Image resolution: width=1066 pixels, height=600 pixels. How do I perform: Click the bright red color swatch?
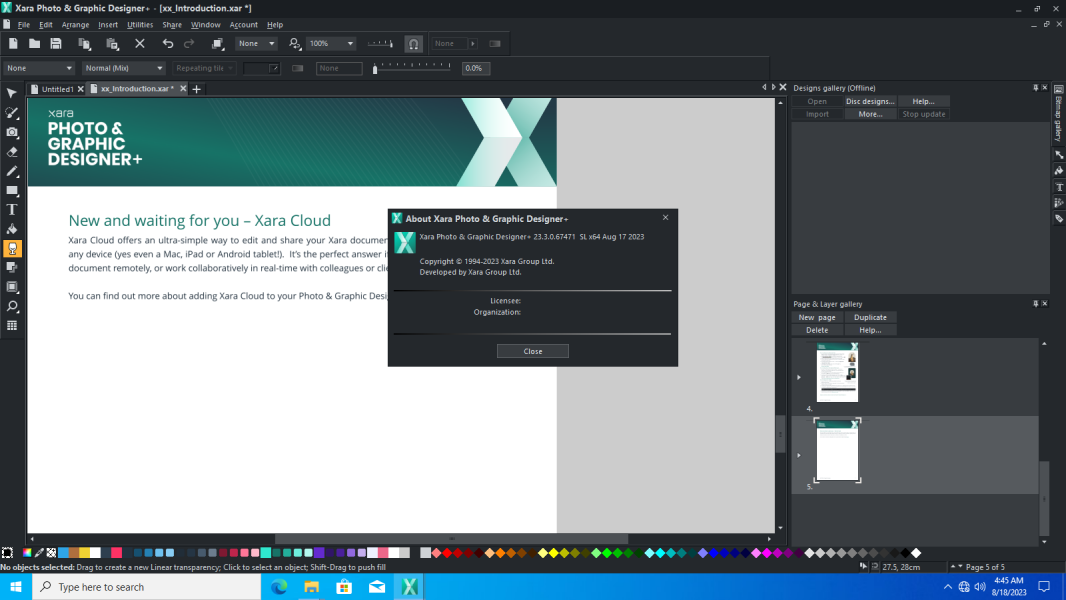click(x=447, y=553)
